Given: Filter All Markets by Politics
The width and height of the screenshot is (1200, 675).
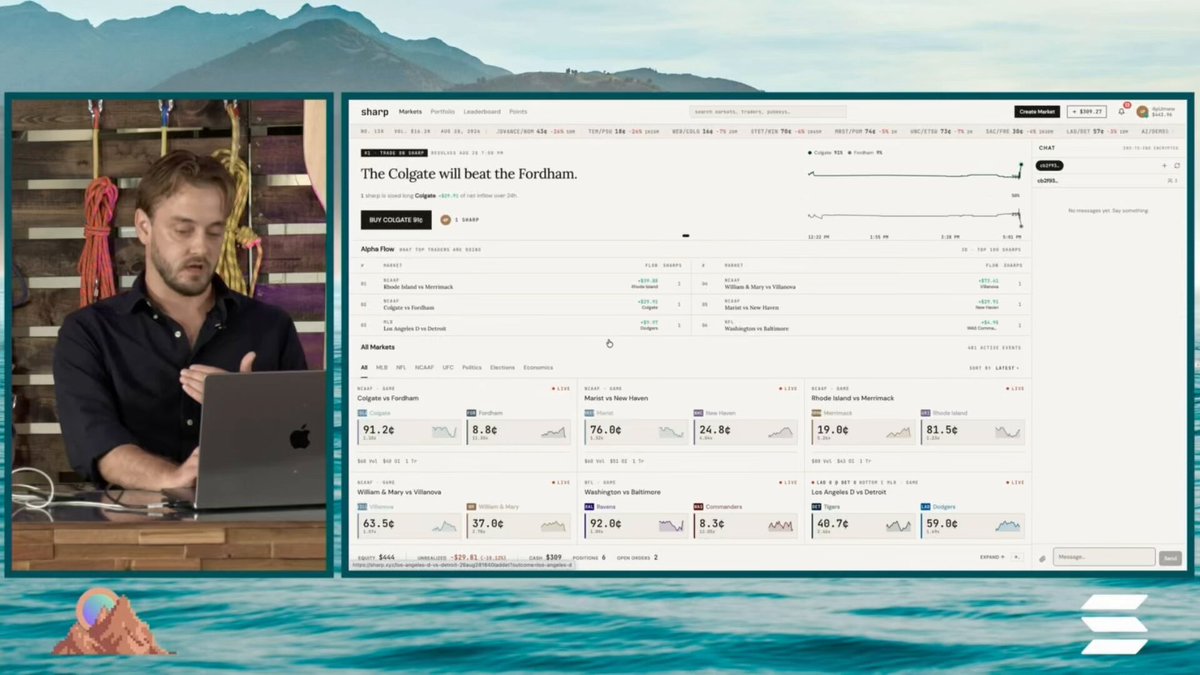Looking at the screenshot, I should pos(472,368).
